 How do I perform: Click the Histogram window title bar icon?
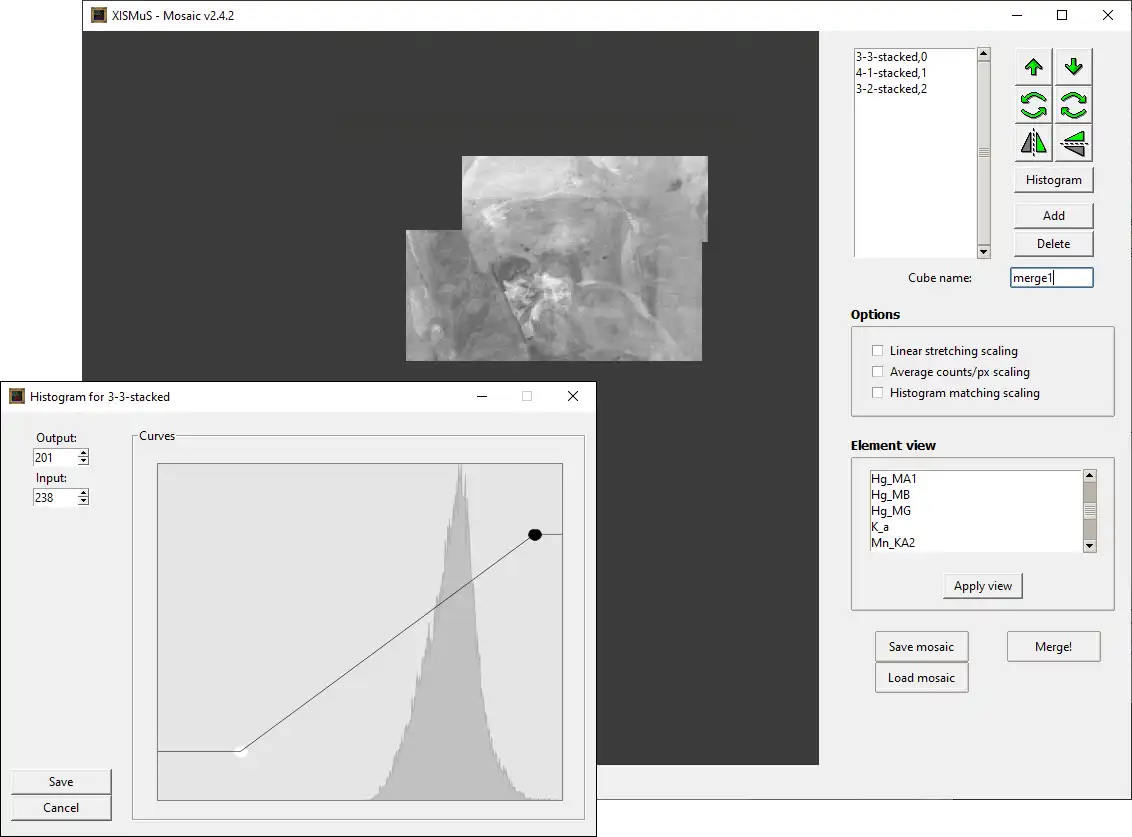coord(16,396)
